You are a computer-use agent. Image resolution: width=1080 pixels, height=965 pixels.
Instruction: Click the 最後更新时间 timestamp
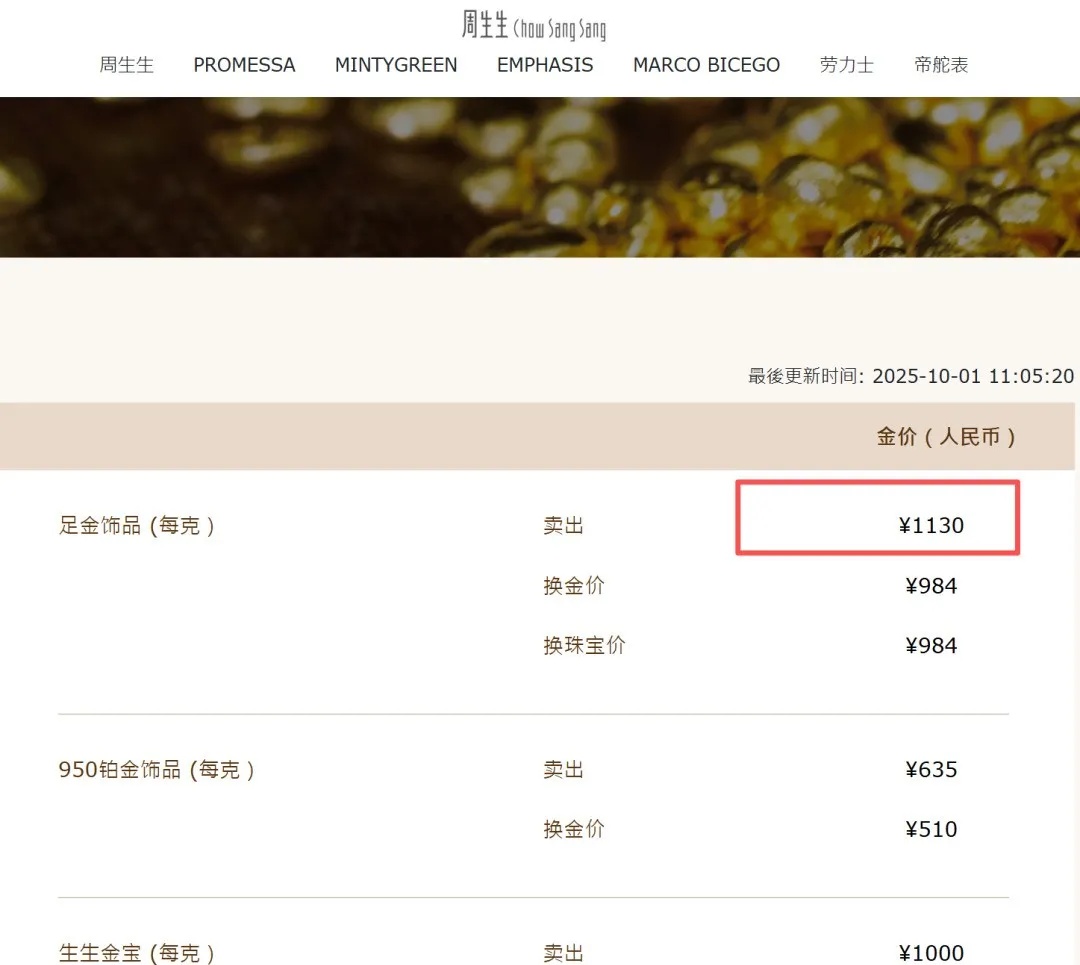click(x=910, y=376)
